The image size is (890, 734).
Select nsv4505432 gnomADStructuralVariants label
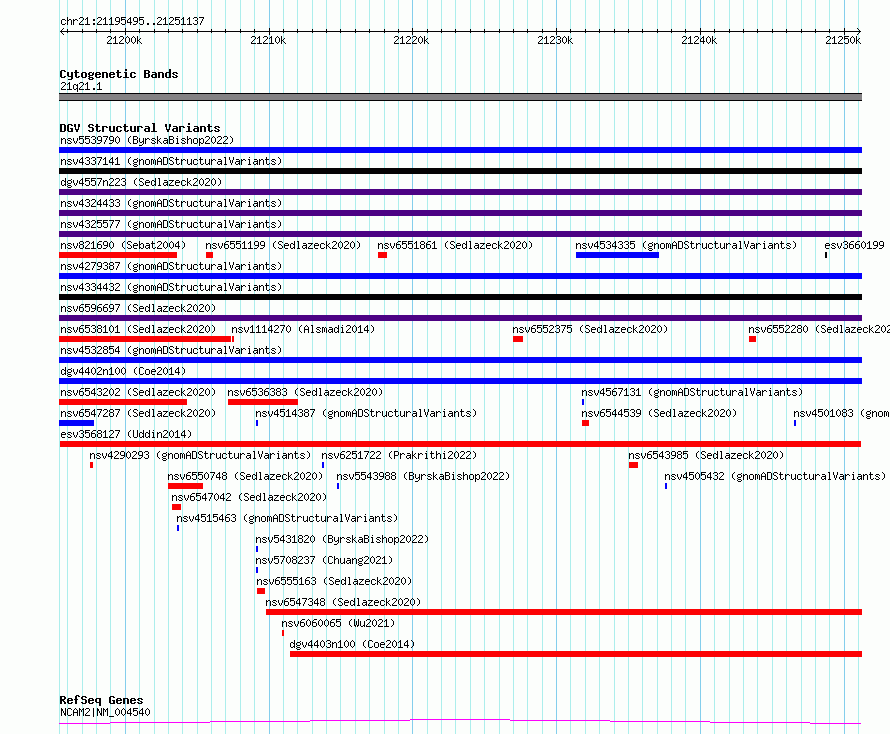(x=775, y=476)
